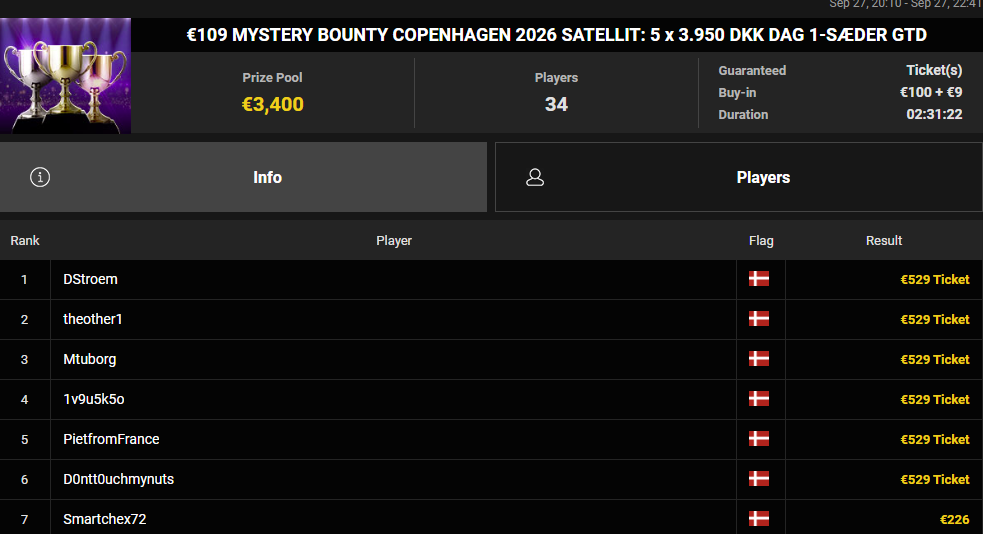983x534 pixels.
Task: Open the trophy tournament thumbnail
Action: click(x=65, y=75)
